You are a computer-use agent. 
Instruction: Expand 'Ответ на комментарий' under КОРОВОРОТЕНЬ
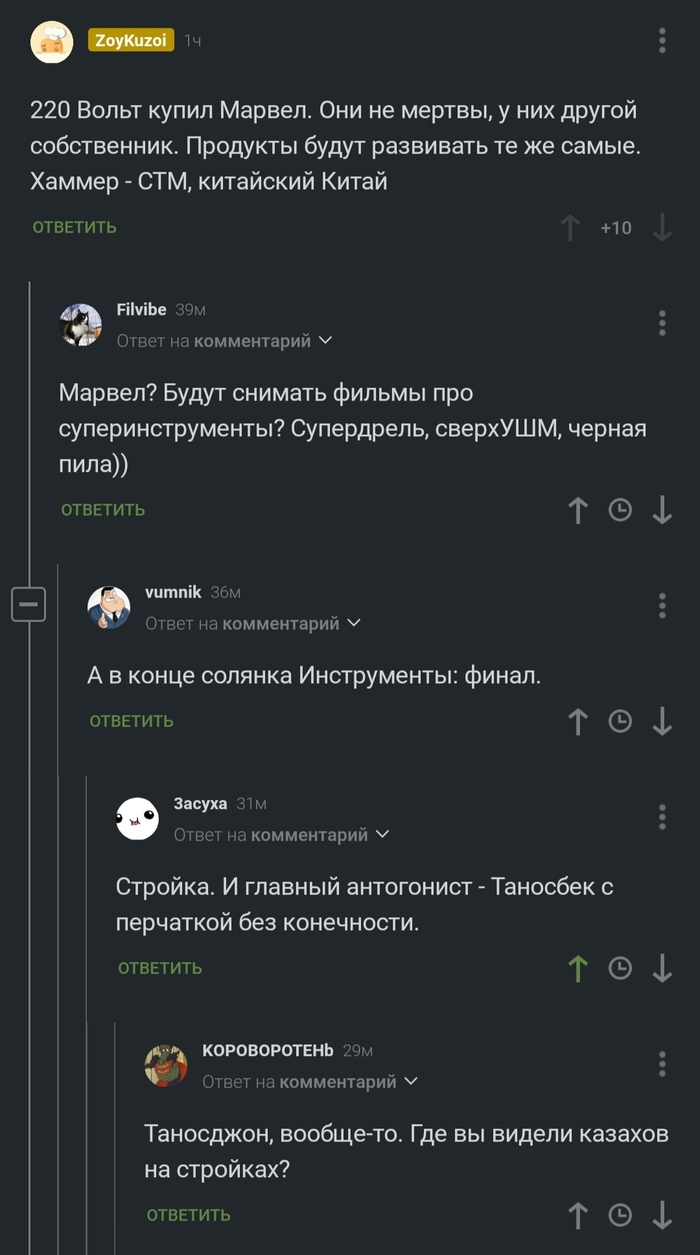tap(310, 1081)
